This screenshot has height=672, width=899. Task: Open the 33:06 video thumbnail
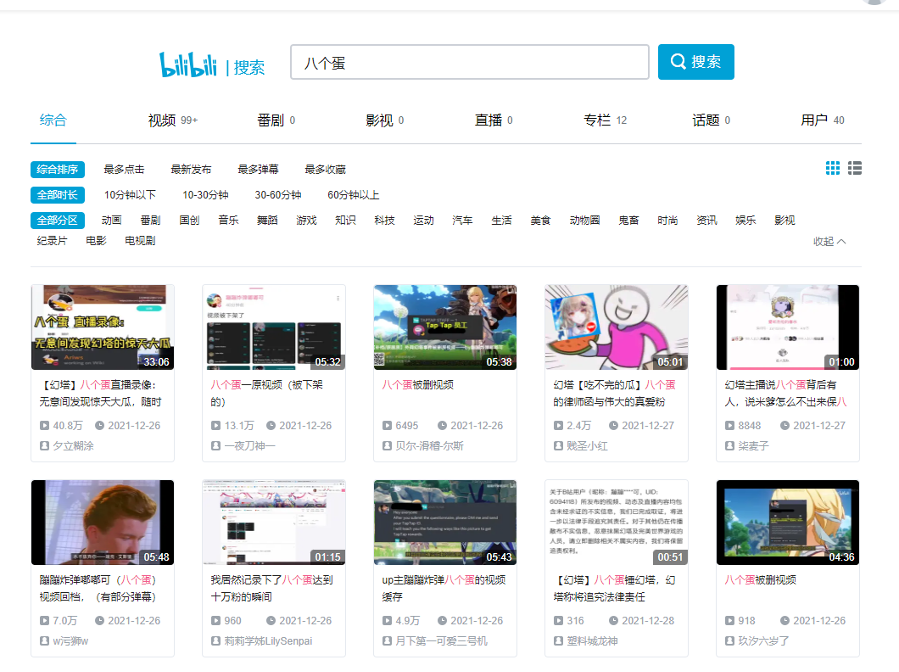point(102,327)
